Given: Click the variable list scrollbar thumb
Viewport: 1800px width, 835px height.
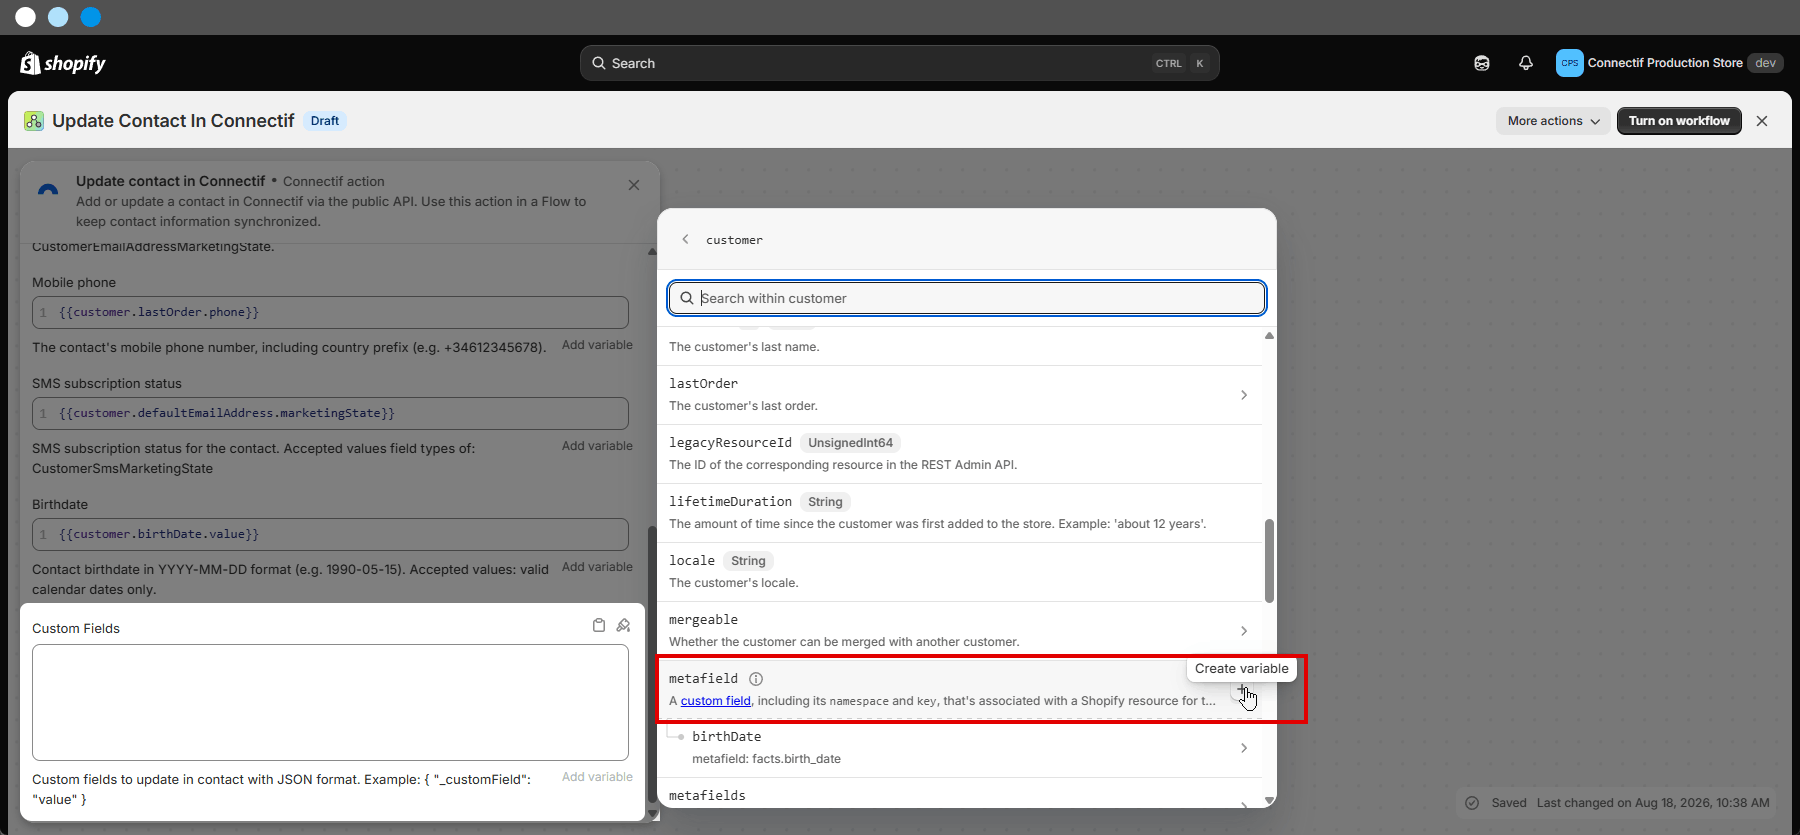Looking at the screenshot, I should click(1269, 560).
